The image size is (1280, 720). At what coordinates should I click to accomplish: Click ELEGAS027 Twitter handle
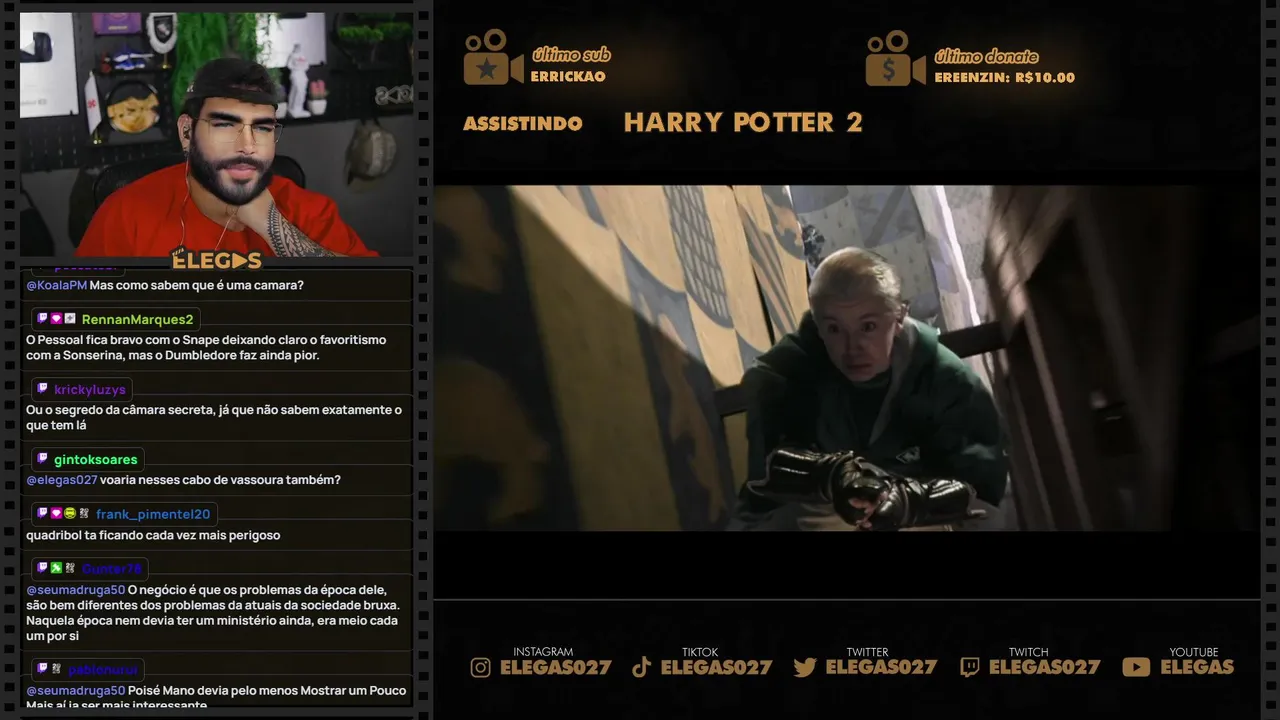click(x=882, y=667)
